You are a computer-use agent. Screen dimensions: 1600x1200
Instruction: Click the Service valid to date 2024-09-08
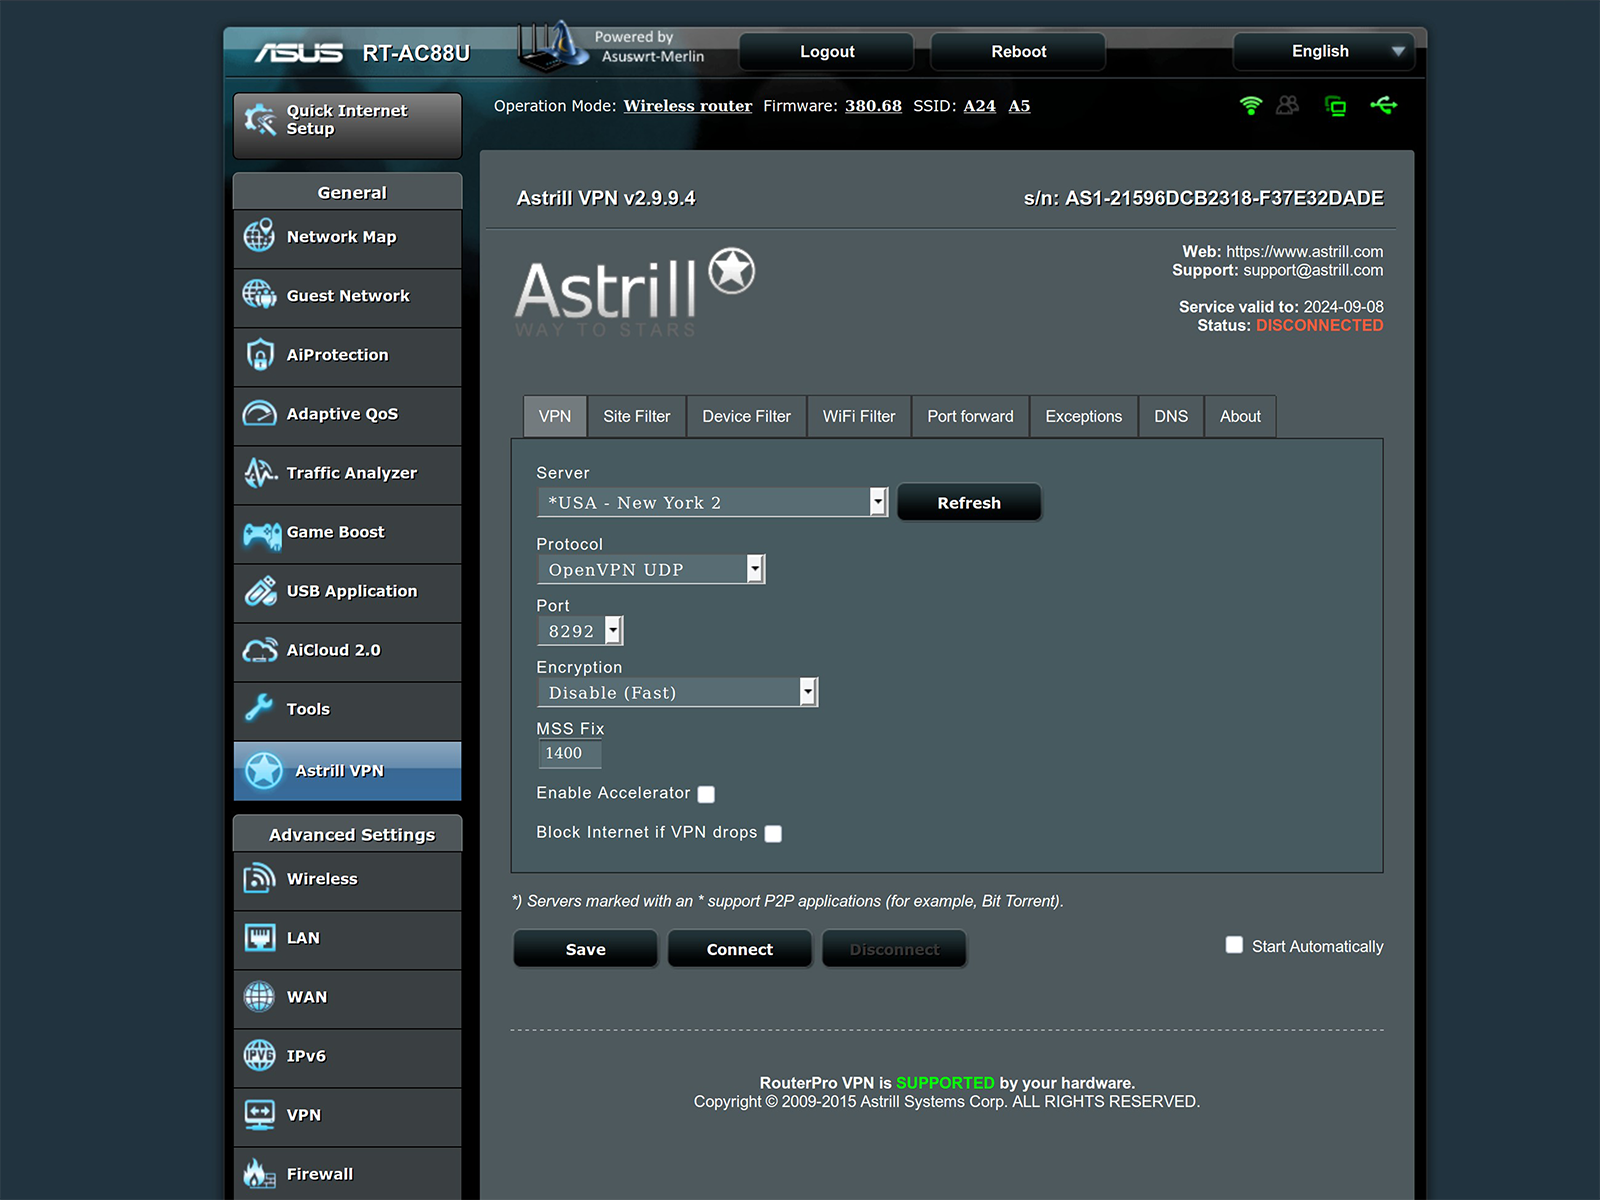click(x=1344, y=307)
